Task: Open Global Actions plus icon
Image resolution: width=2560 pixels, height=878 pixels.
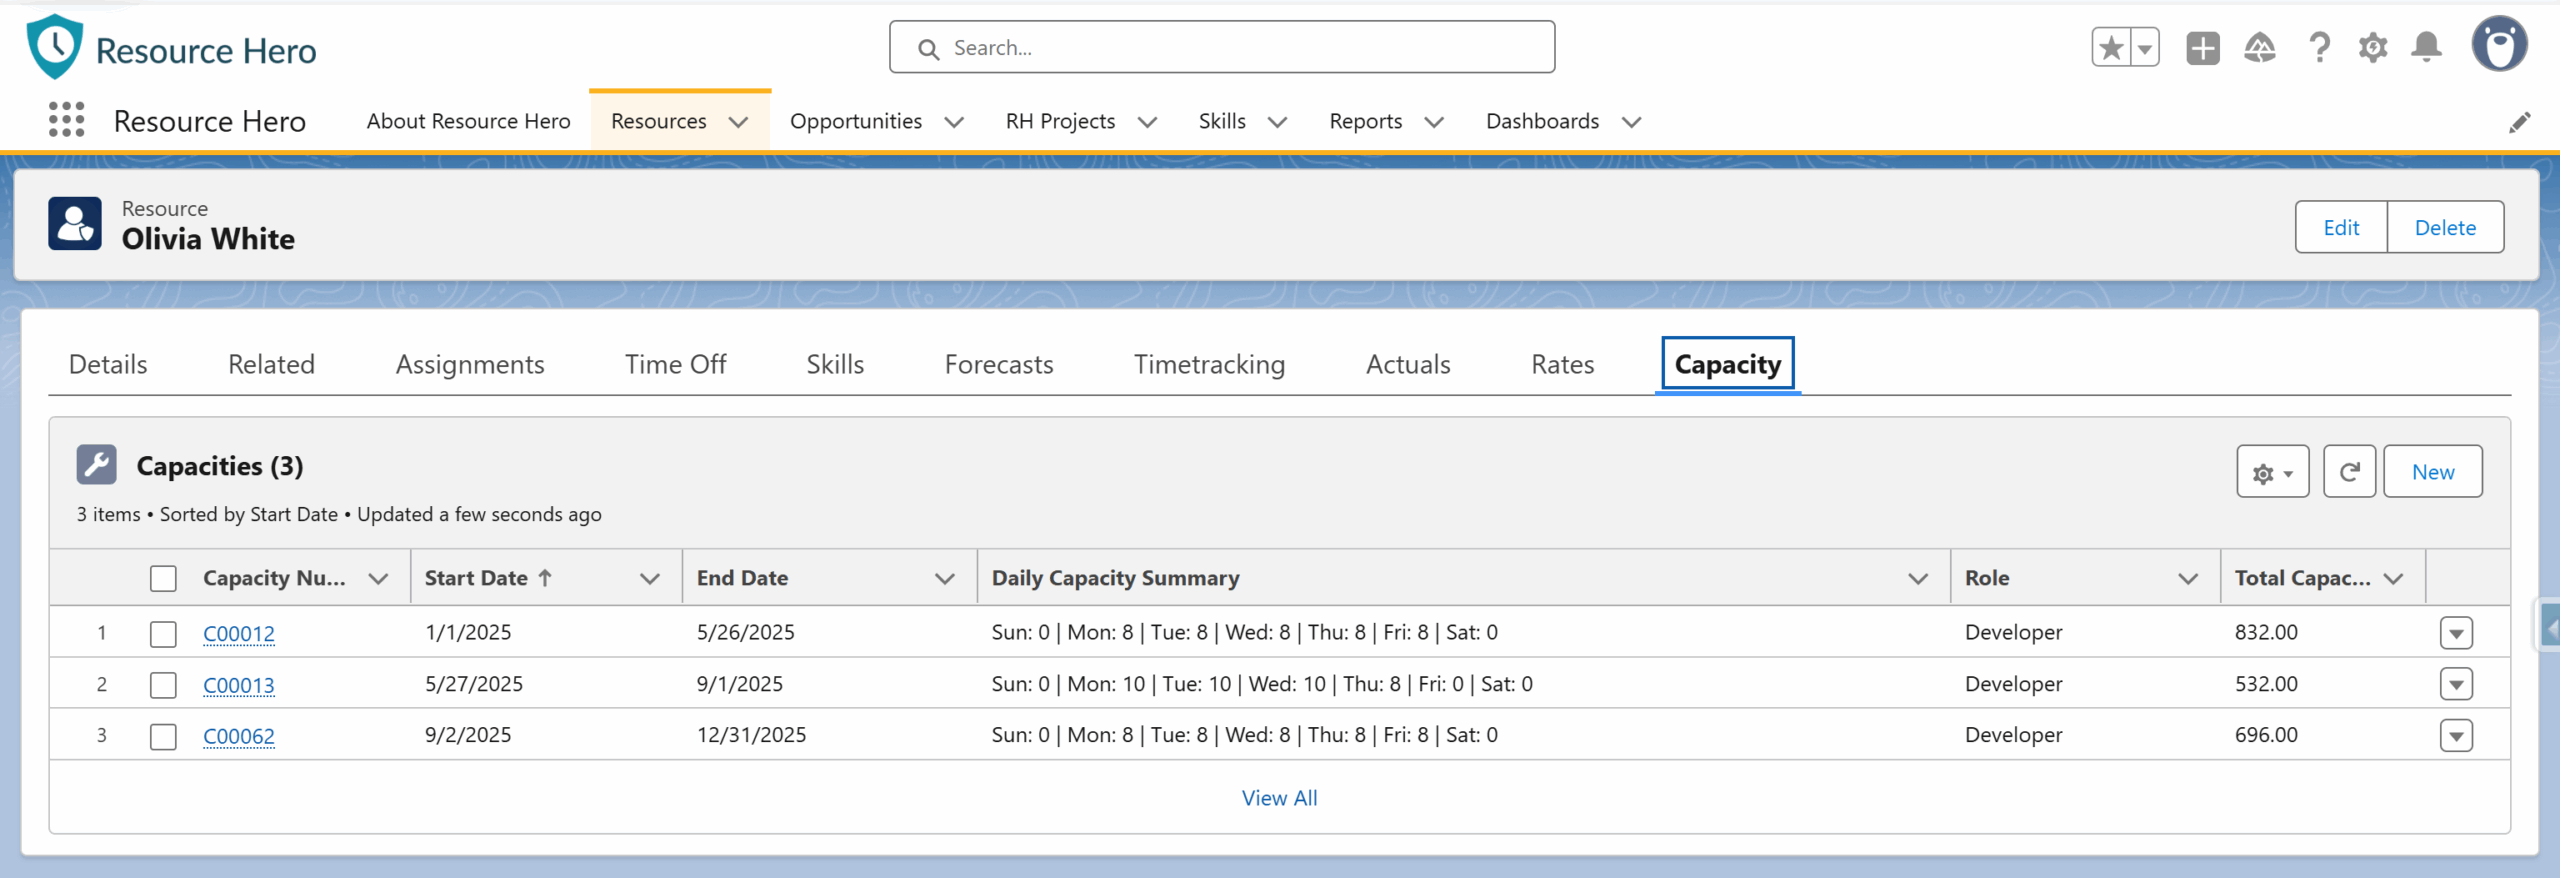Action: 2203,47
